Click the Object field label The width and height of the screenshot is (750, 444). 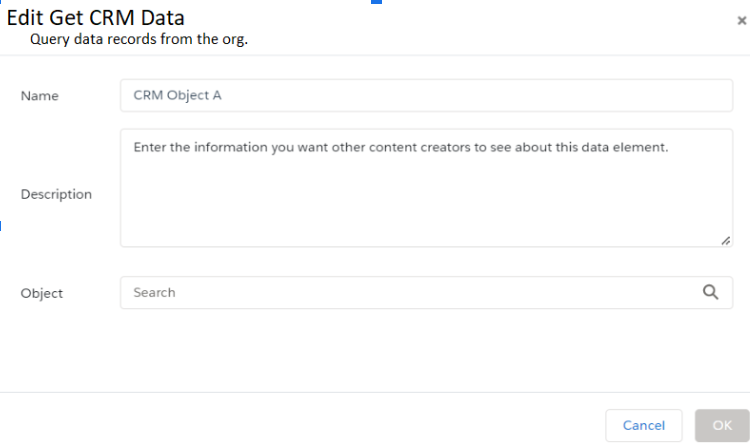coord(42,293)
